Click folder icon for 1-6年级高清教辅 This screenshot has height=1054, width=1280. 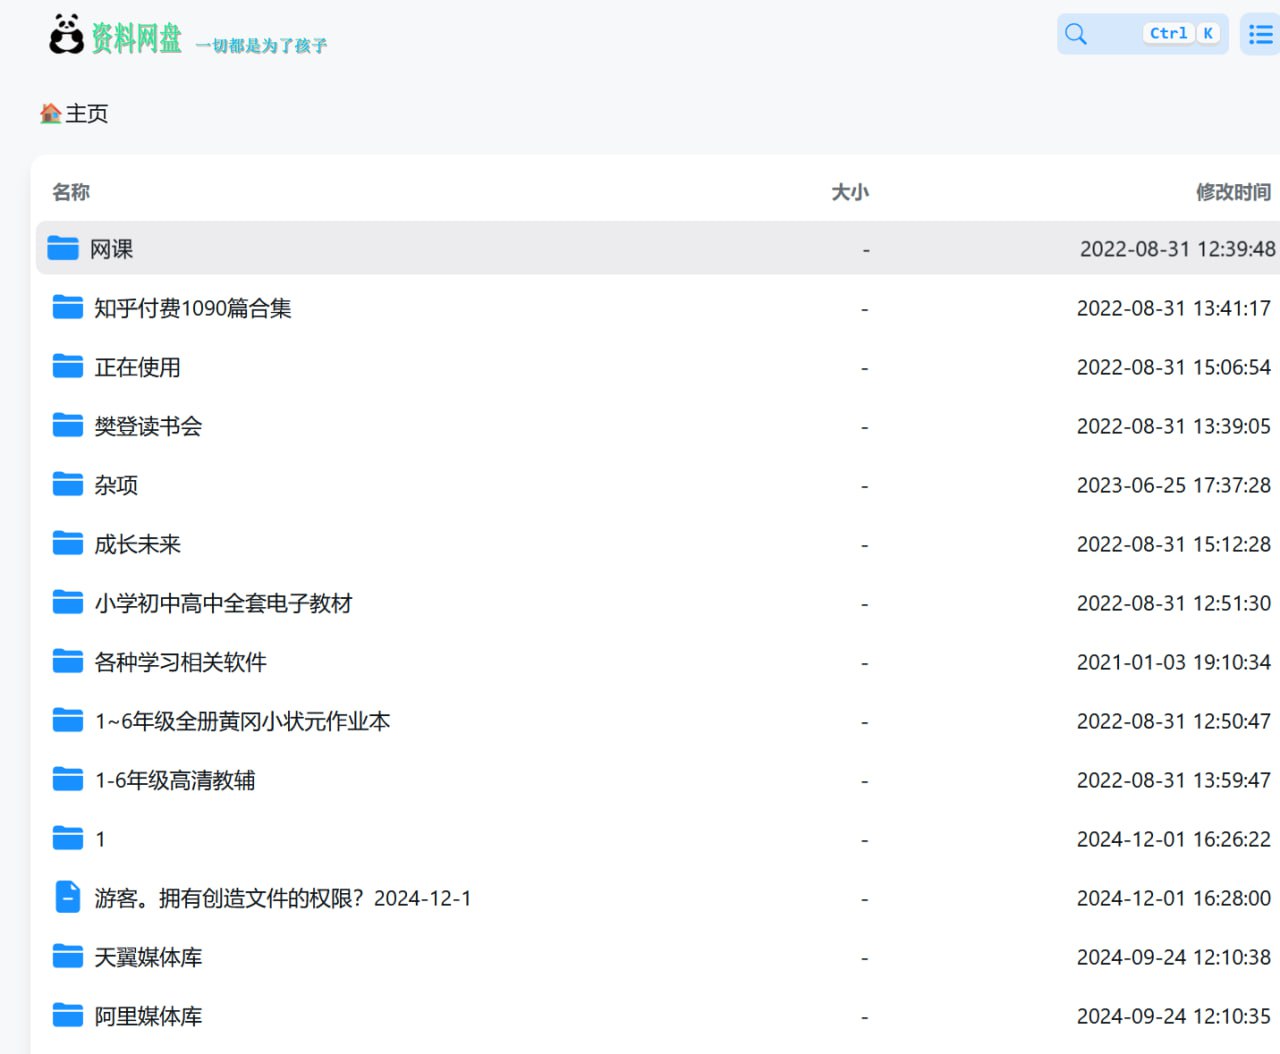[x=68, y=779]
